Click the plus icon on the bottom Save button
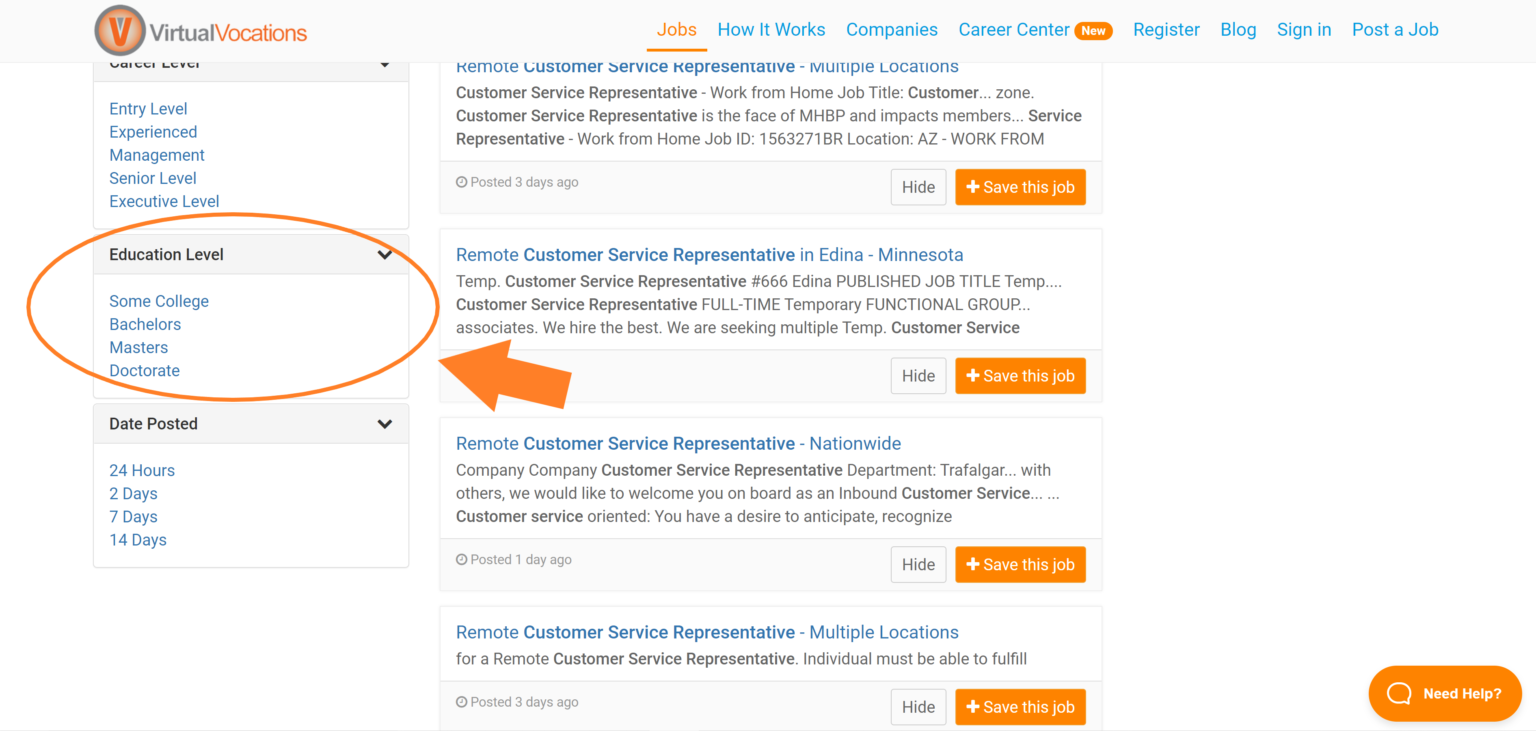The height and width of the screenshot is (731, 1536). pyautogui.click(x=973, y=706)
